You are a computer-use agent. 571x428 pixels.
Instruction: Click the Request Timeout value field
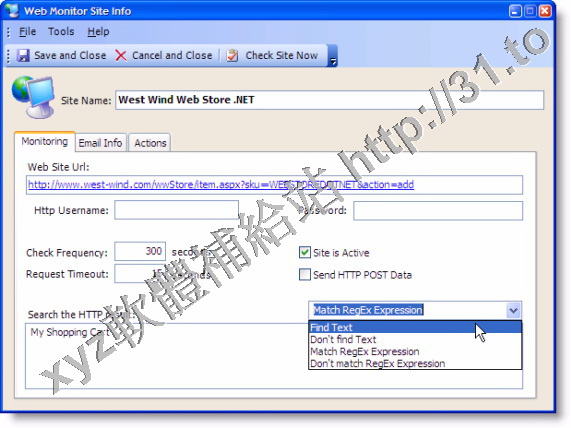pyautogui.click(x=140, y=274)
